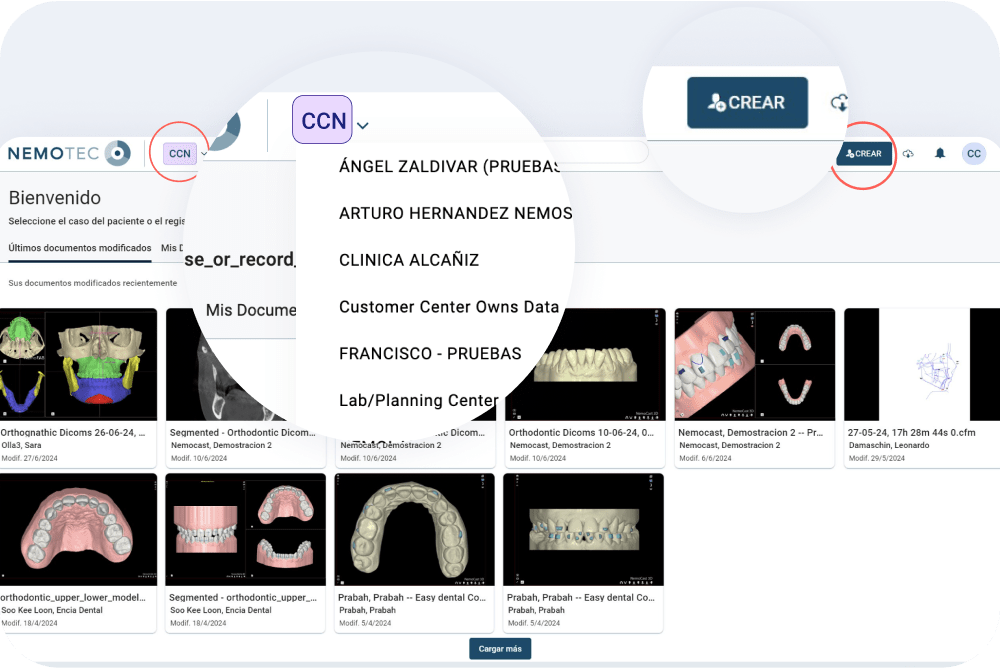
Task: Click the Nemotec logo
Action: point(69,153)
